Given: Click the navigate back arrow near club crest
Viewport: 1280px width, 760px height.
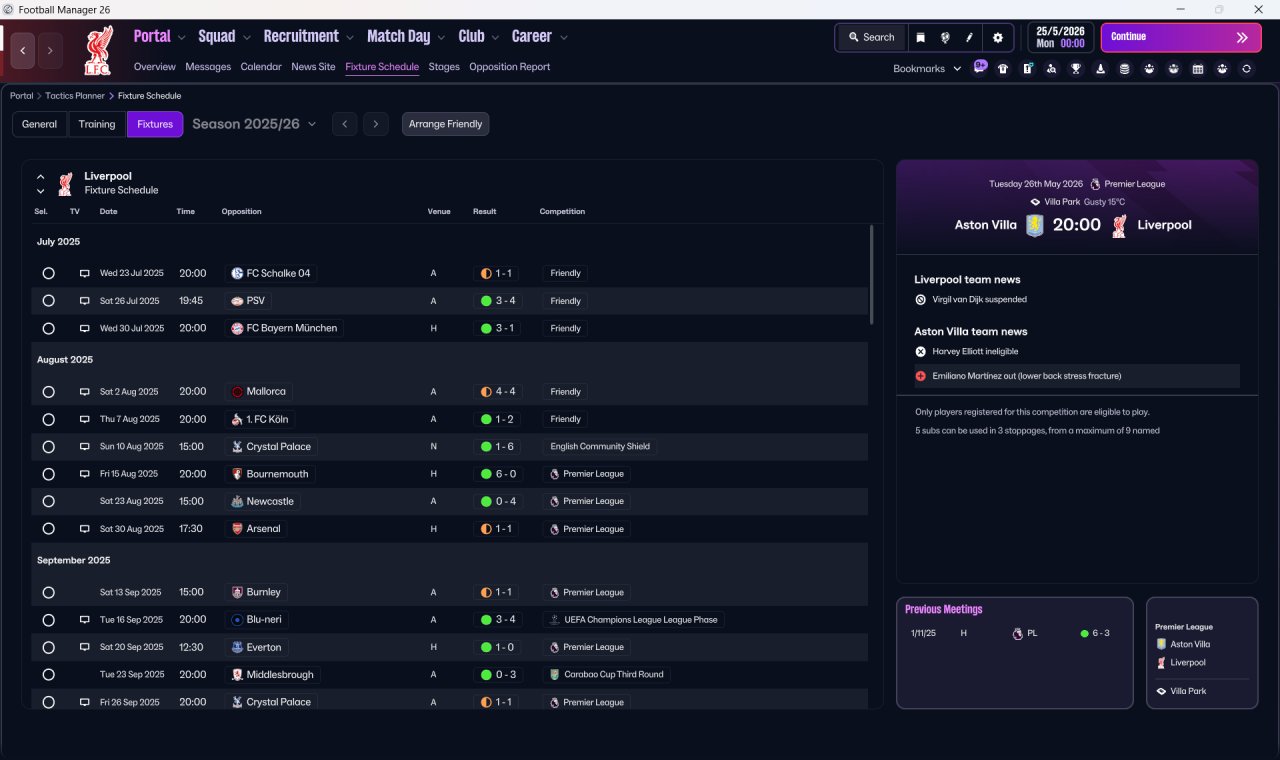Looking at the screenshot, I should [23, 50].
